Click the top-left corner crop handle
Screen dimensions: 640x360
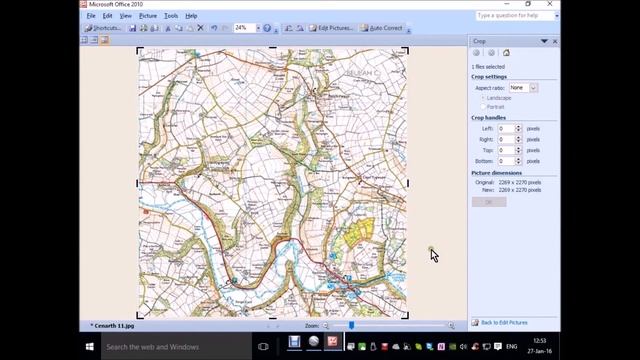pyautogui.click(x=140, y=51)
